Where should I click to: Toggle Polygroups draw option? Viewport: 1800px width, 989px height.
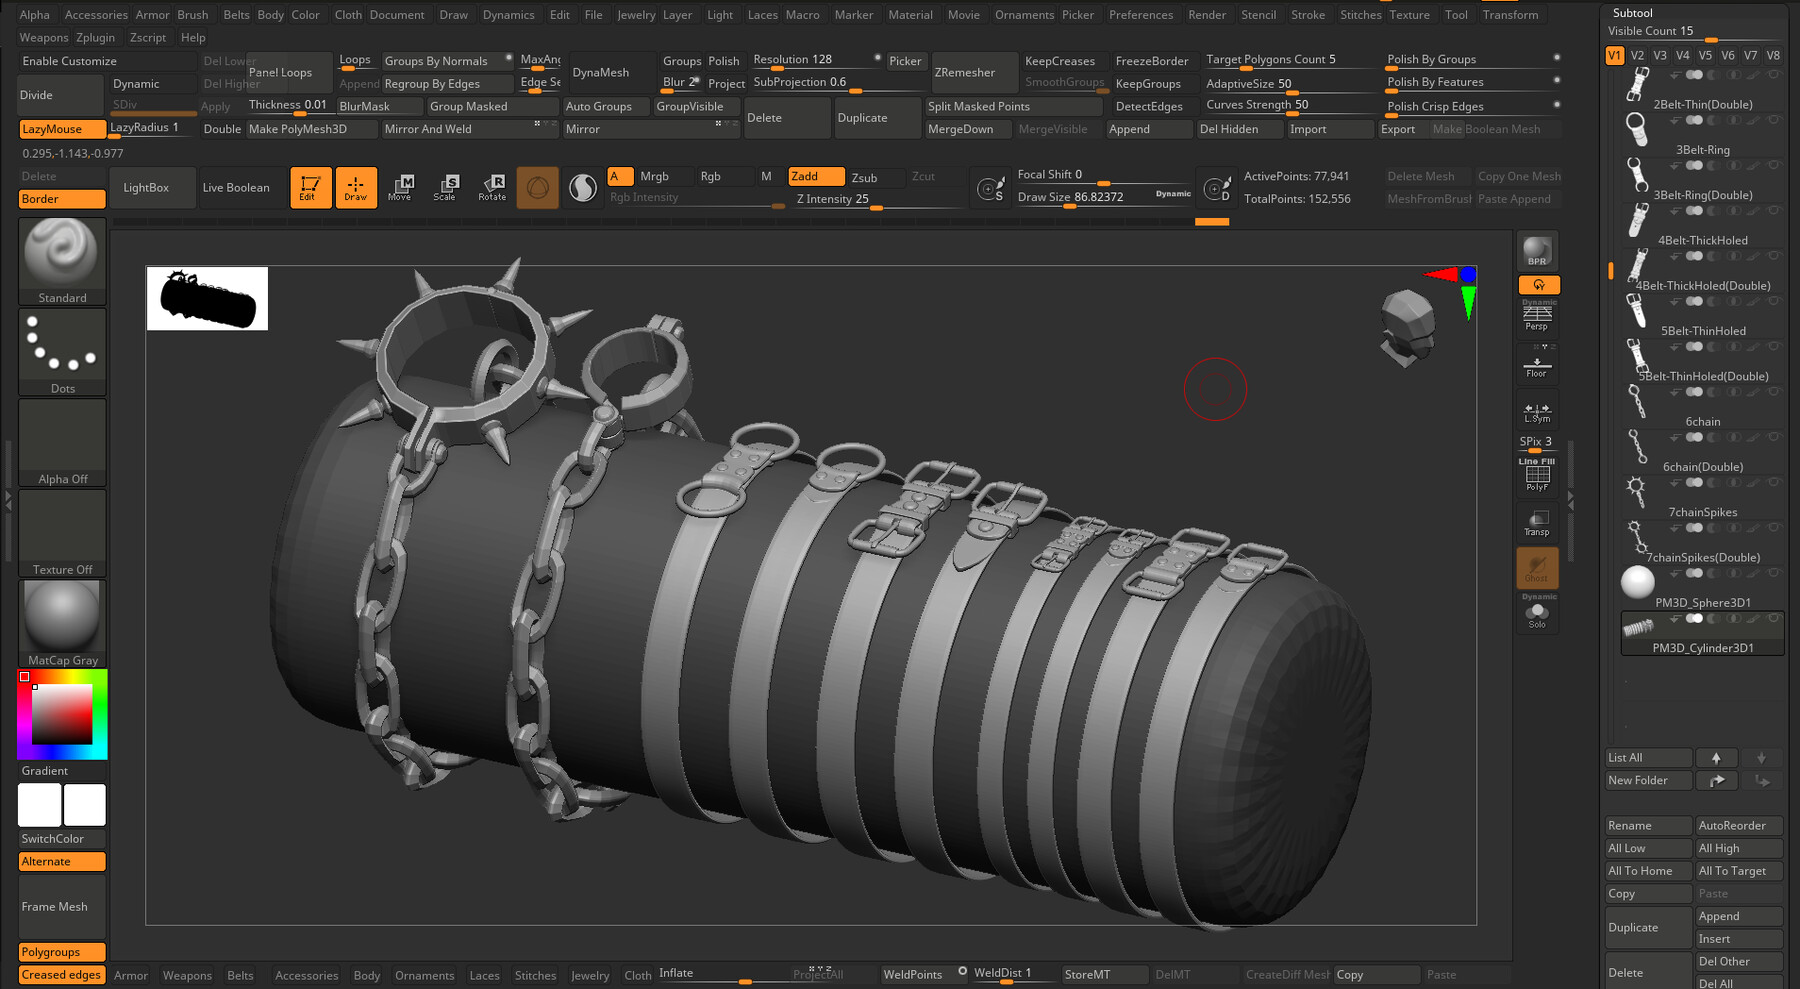coord(62,952)
